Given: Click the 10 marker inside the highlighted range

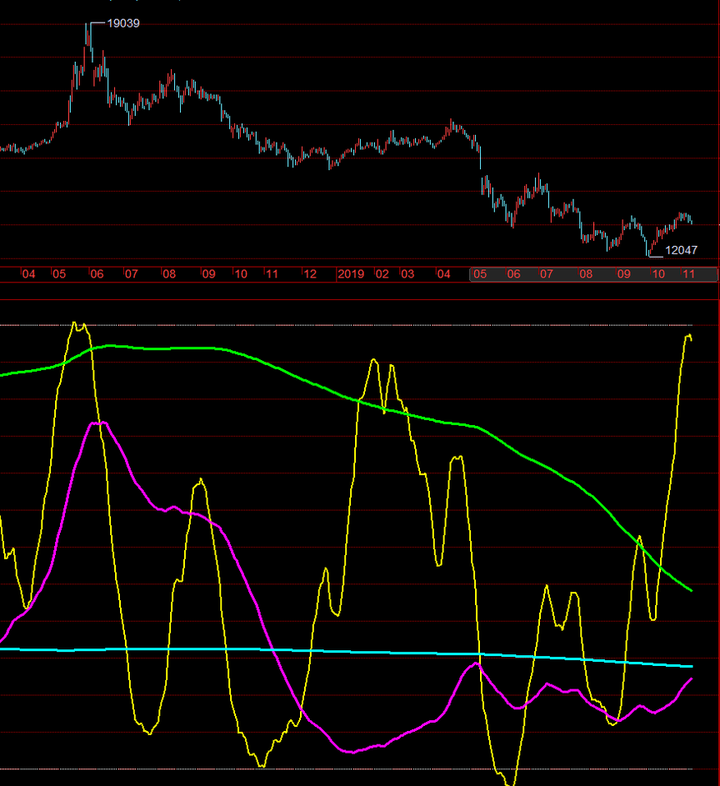Looking at the screenshot, I should pos(658,274).
